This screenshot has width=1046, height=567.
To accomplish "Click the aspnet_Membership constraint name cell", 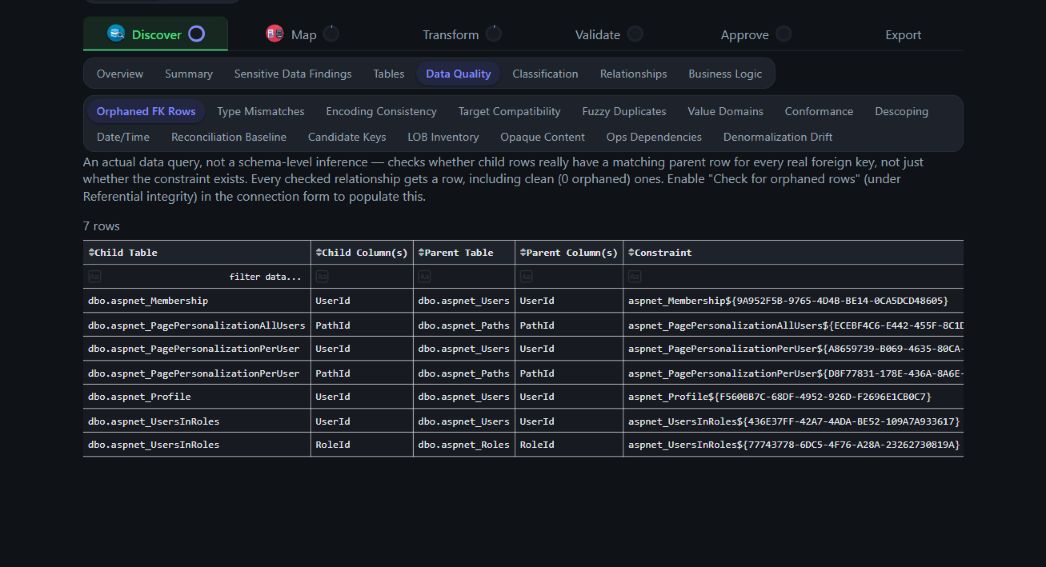I will pos(793,301).
